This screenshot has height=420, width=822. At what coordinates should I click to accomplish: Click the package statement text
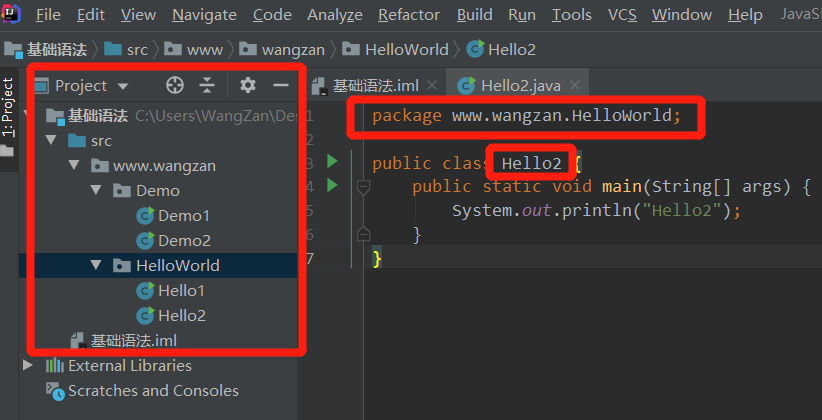(x=526, y=115)
